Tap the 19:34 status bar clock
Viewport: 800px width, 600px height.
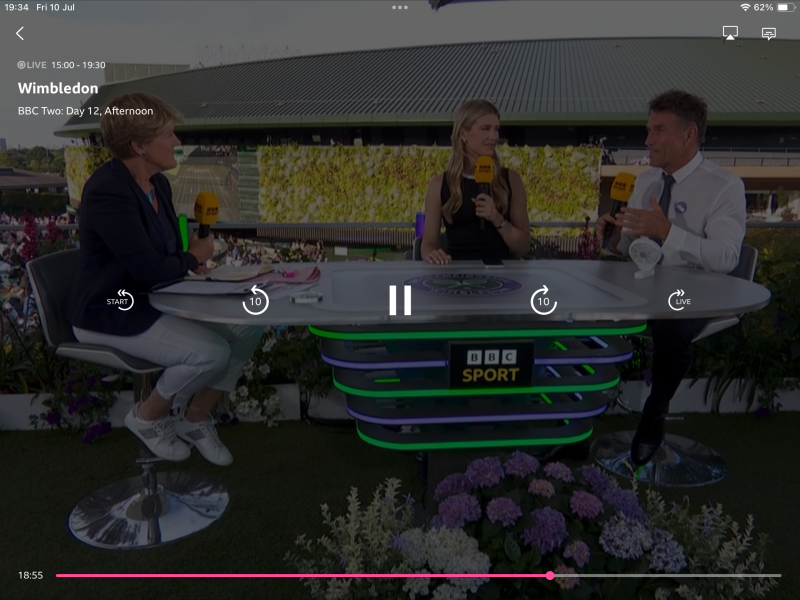(16, 7)
